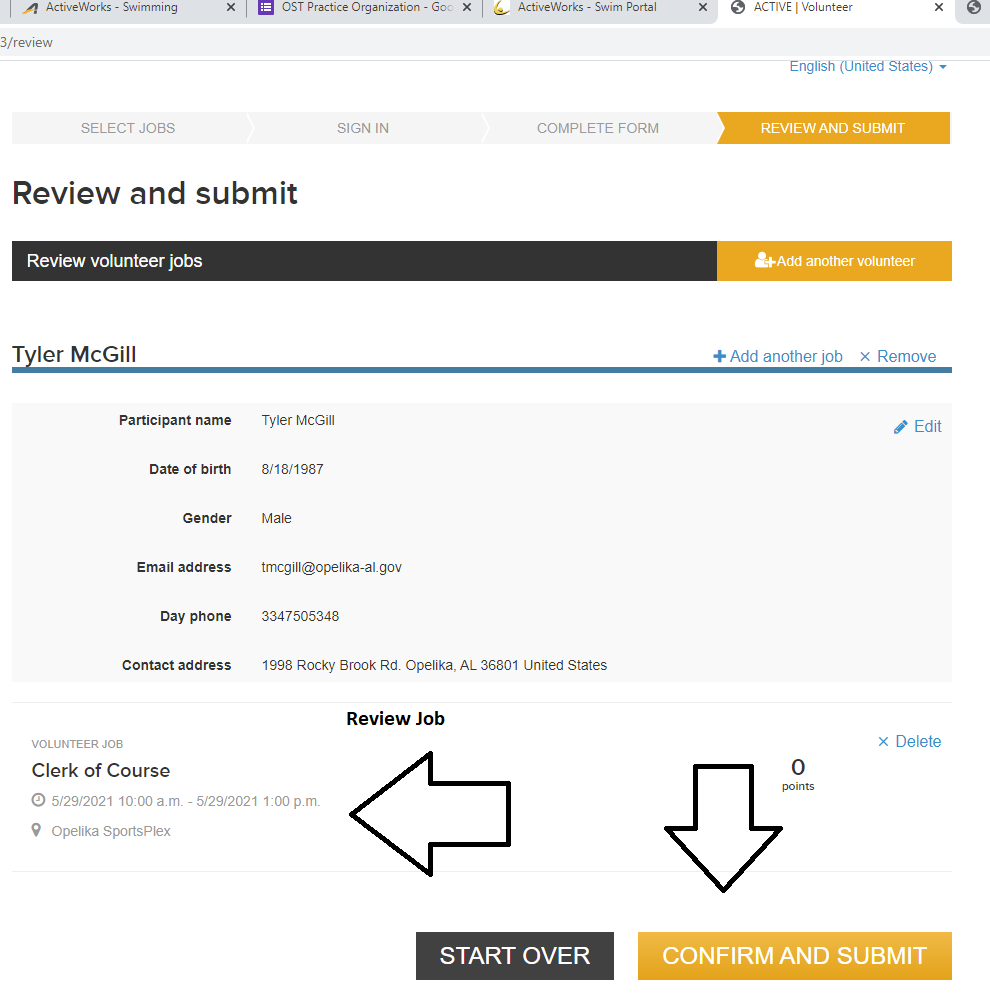Viewport: 990px width, 1003px height.
Task: Go to the Complete Form step
Action: pyautogui.click(x=597, y=128)
